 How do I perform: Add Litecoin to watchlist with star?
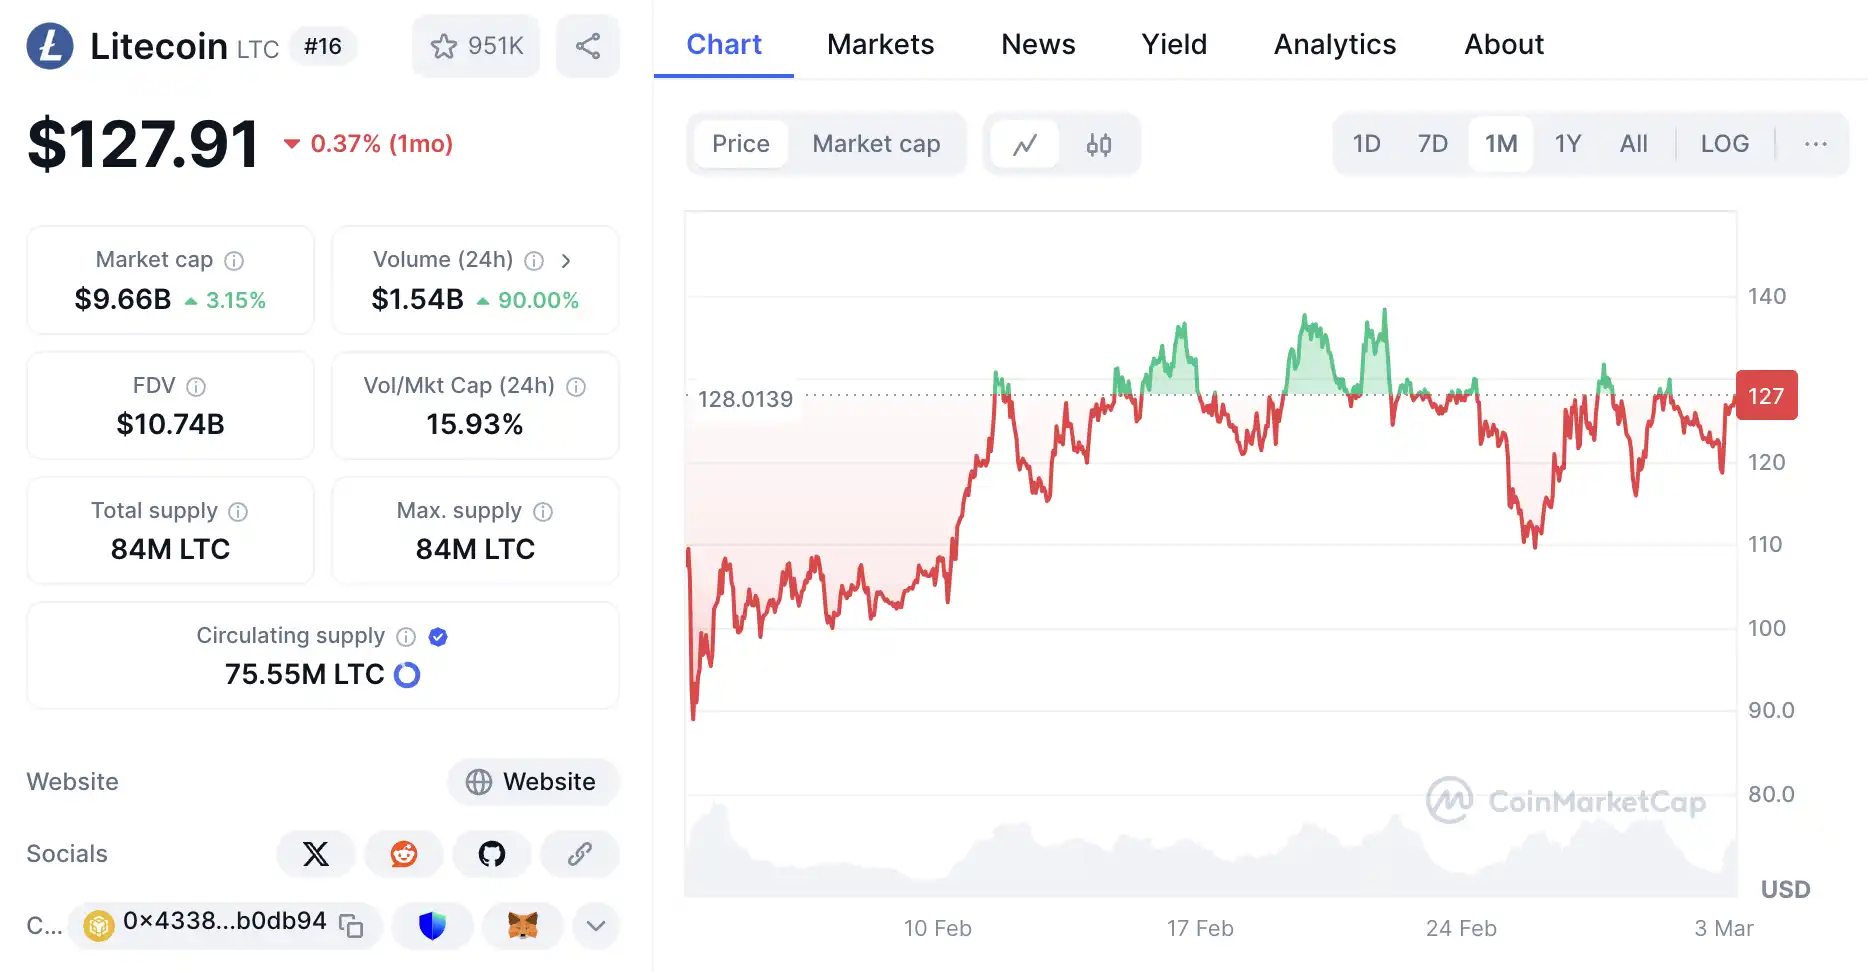[x=475, y=46]
